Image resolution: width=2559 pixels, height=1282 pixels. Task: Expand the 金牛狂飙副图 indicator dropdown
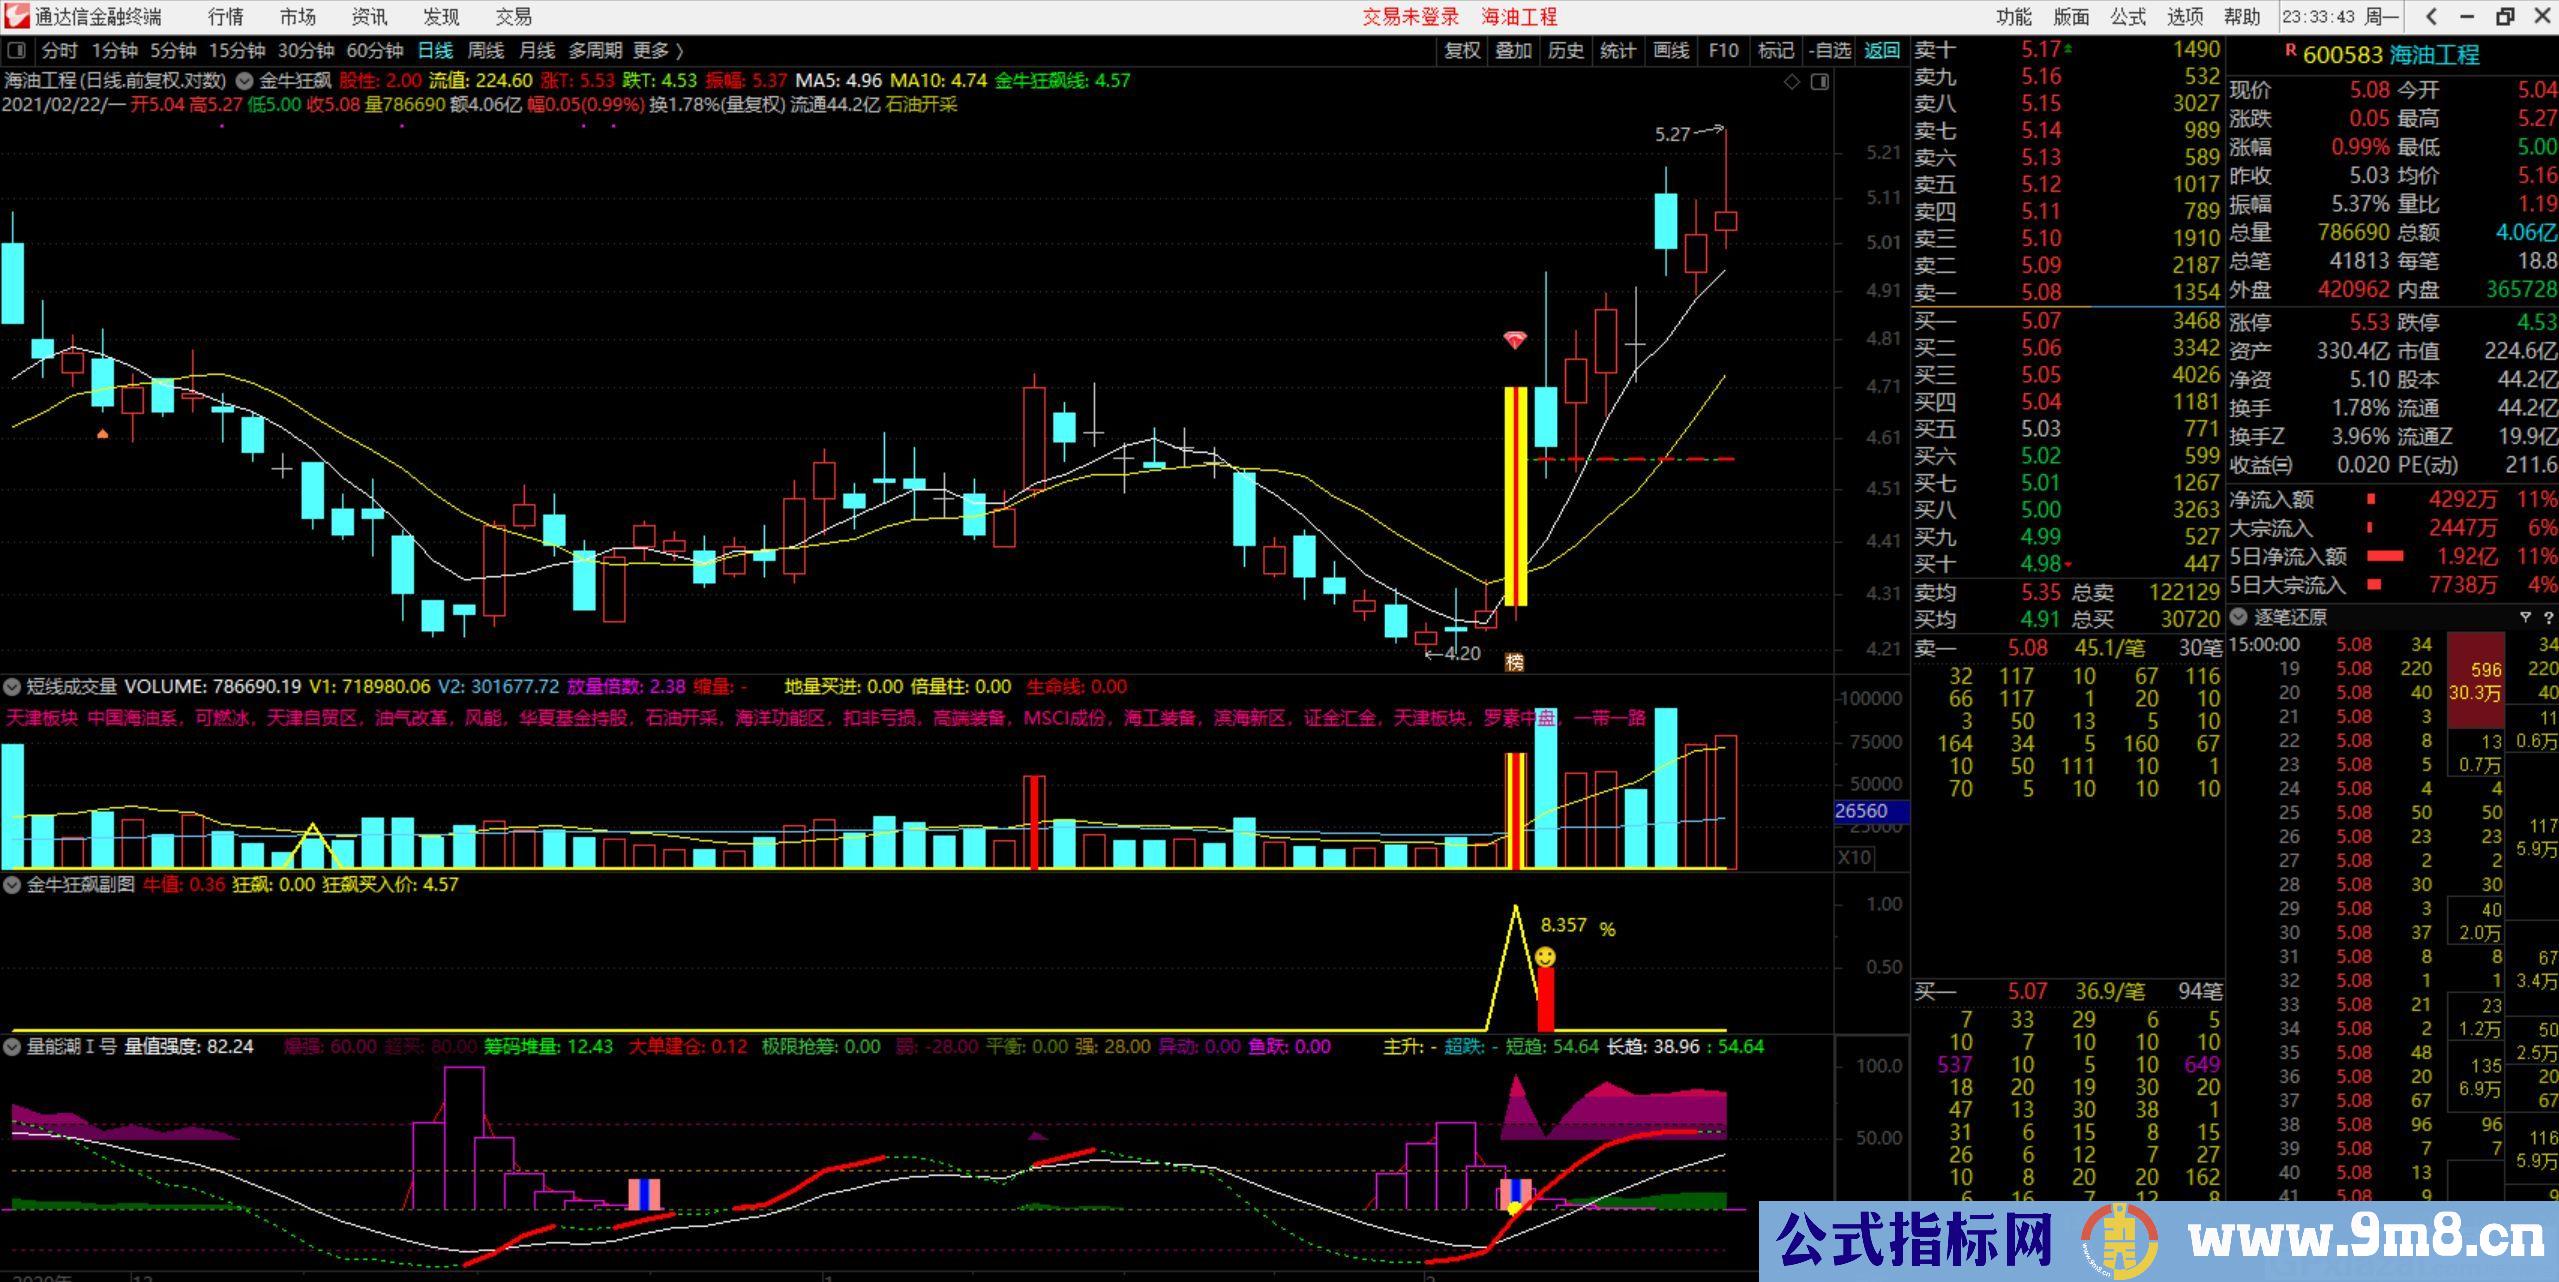click(12, 885)
